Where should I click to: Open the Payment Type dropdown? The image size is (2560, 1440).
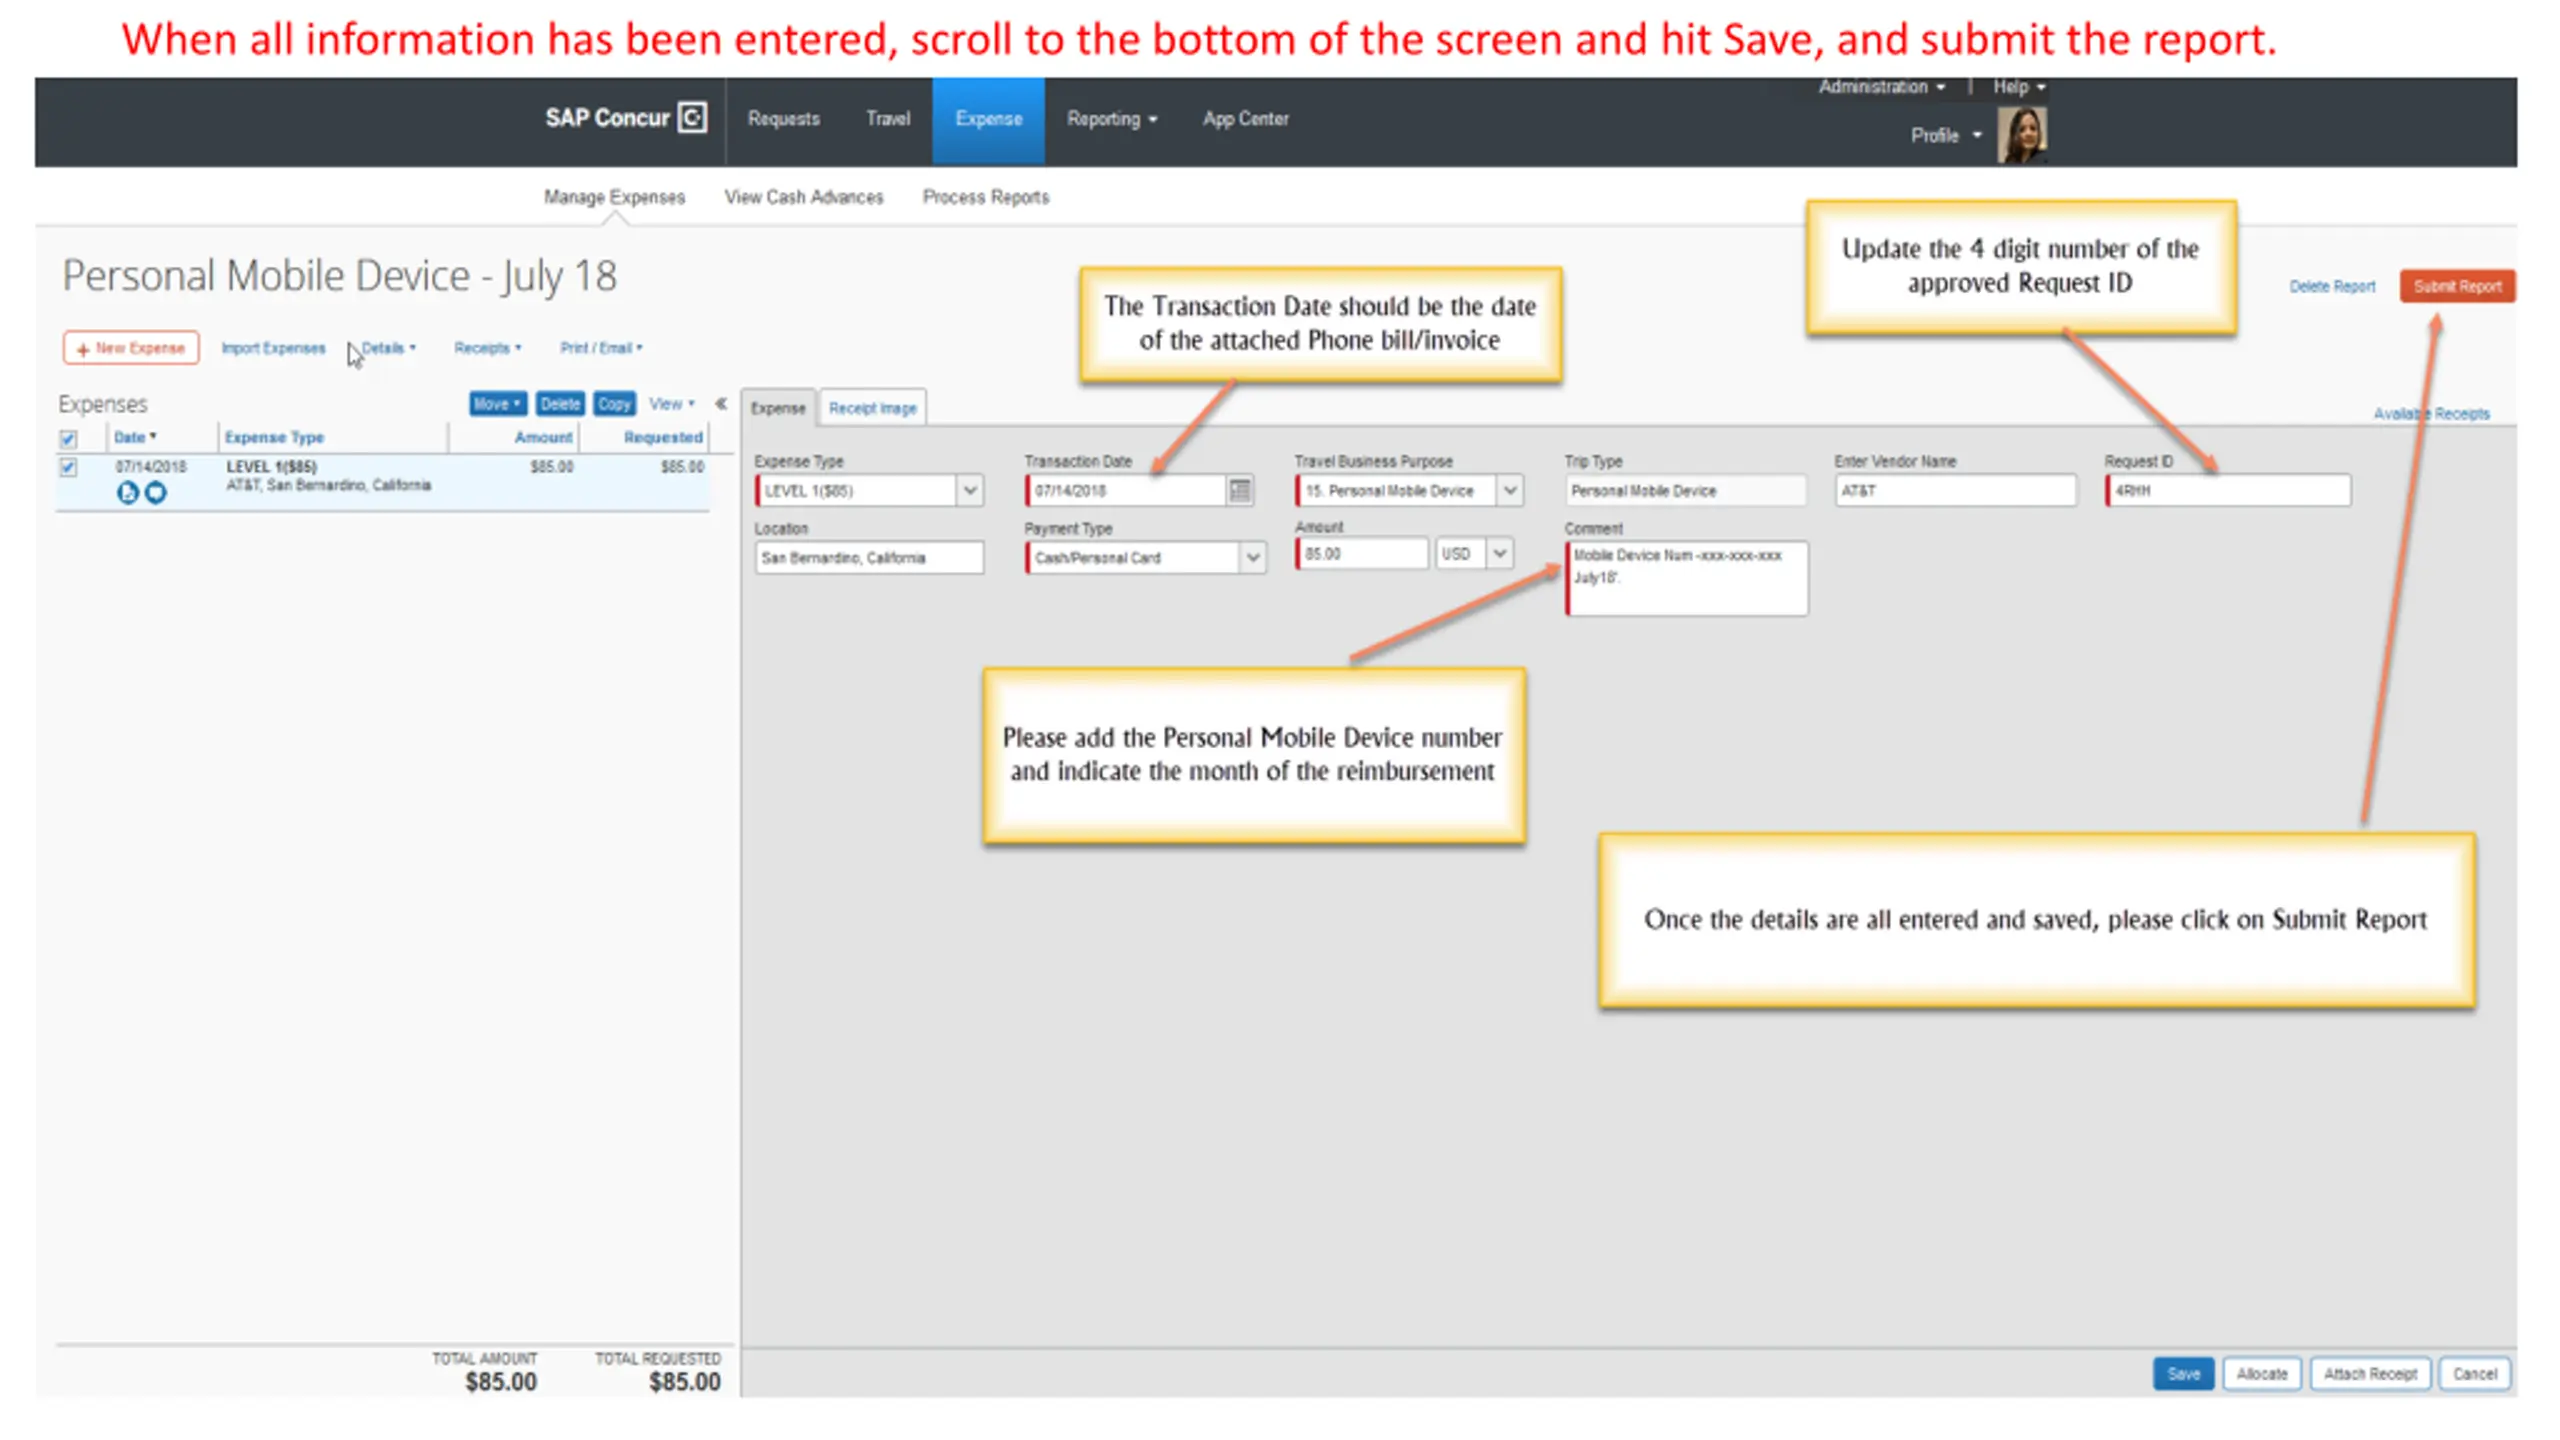pyautogui.click(x=1252, y=557)
